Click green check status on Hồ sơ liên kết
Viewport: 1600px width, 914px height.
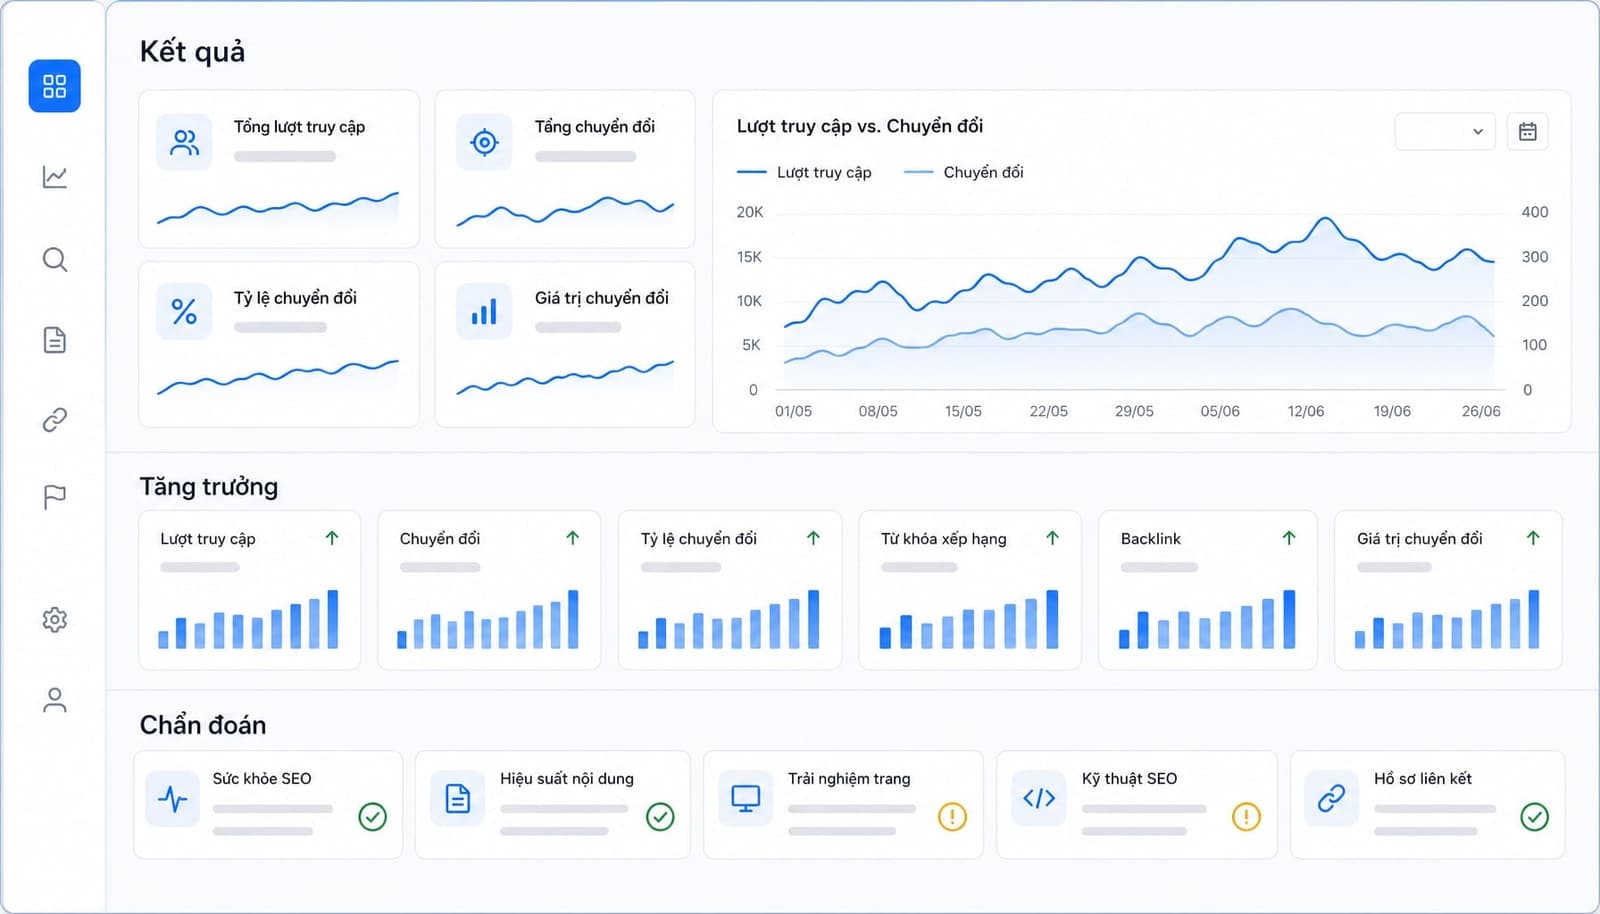pyautogui.click(x=1535, y=817)
